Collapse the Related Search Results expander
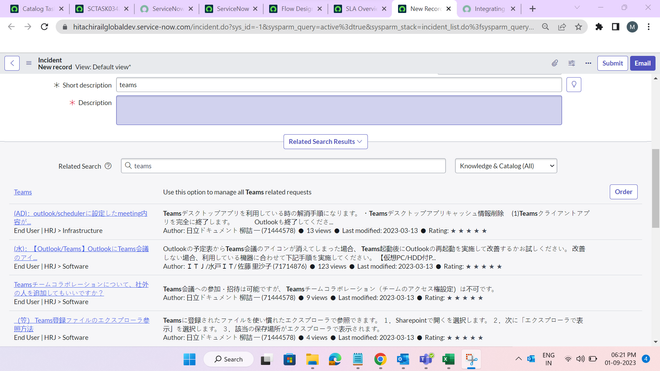 325,141
